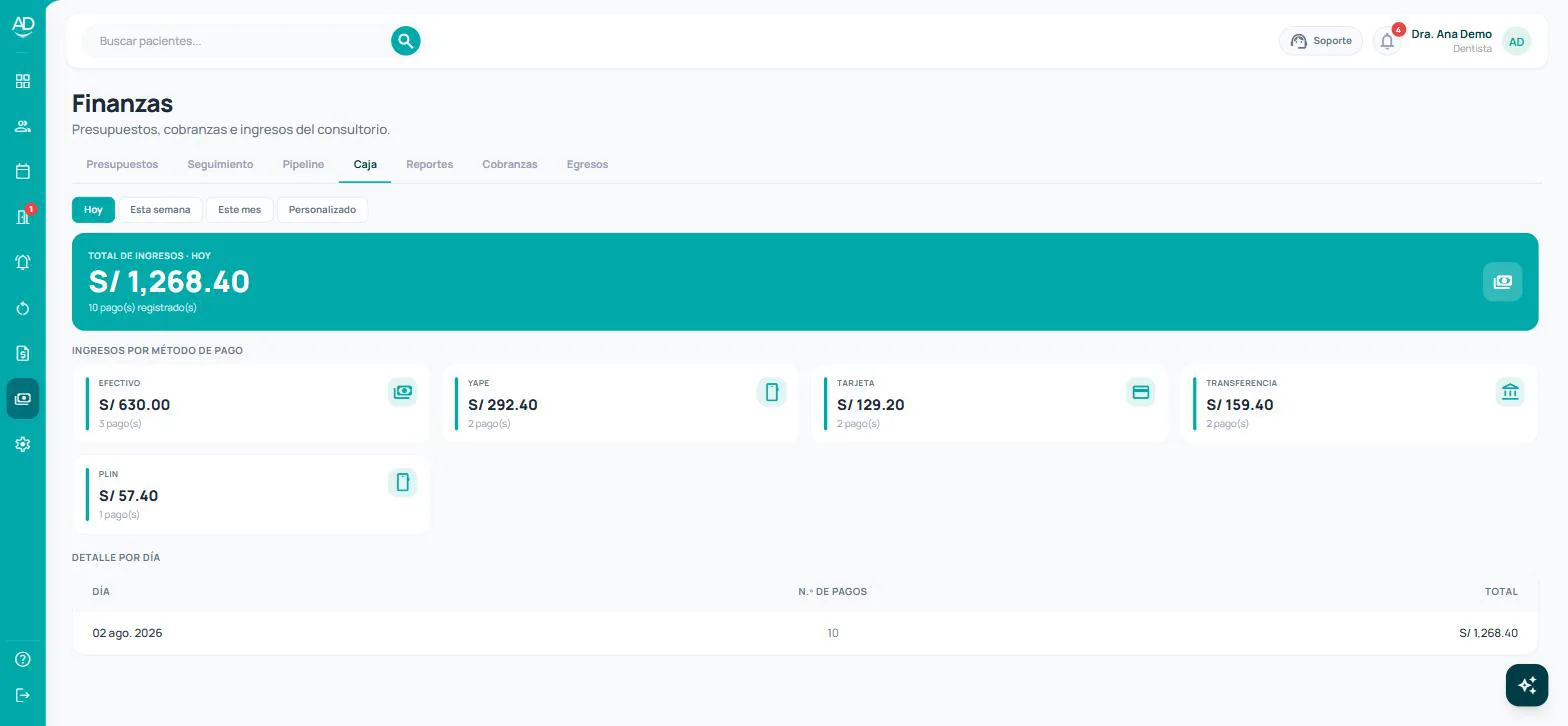
Task: Open the help question mark icon
Action: tap(23, 659)
